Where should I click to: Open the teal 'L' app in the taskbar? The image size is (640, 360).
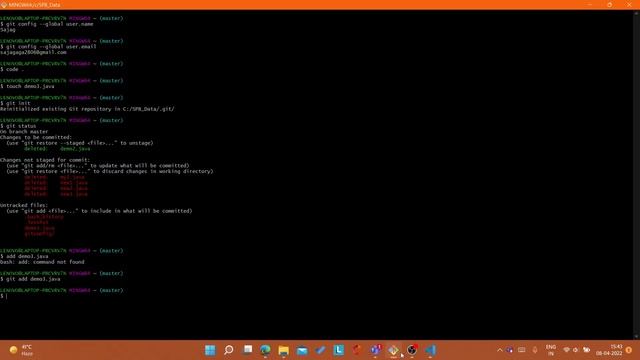pyautogui.click(x=338, y=350)
